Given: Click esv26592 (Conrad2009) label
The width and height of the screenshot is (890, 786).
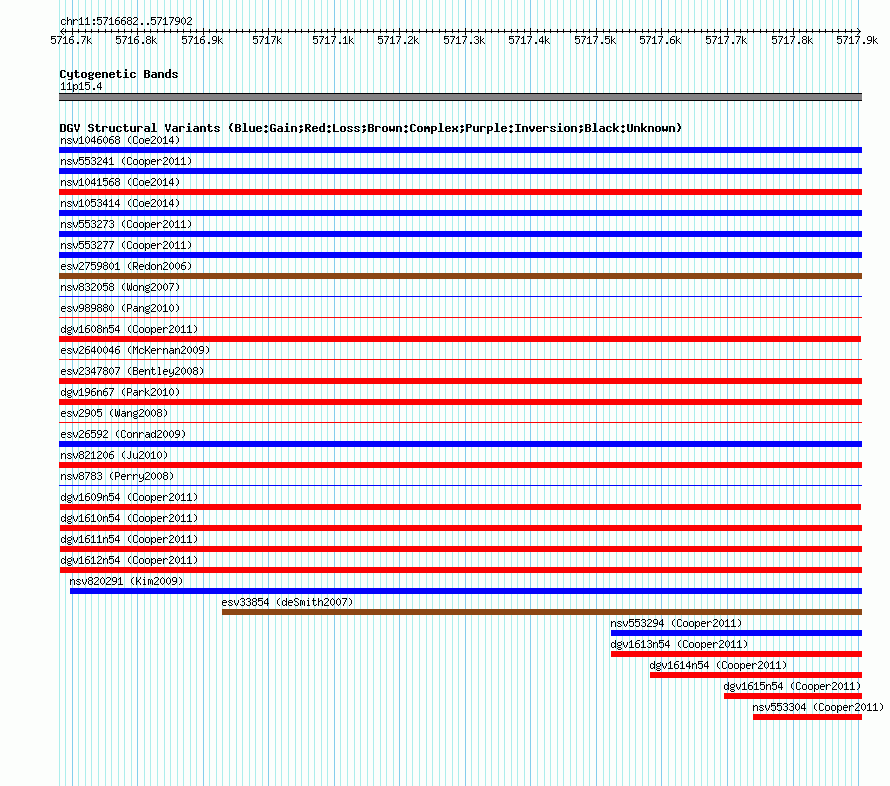Looking at the screenshot, I should click(123, 434).
